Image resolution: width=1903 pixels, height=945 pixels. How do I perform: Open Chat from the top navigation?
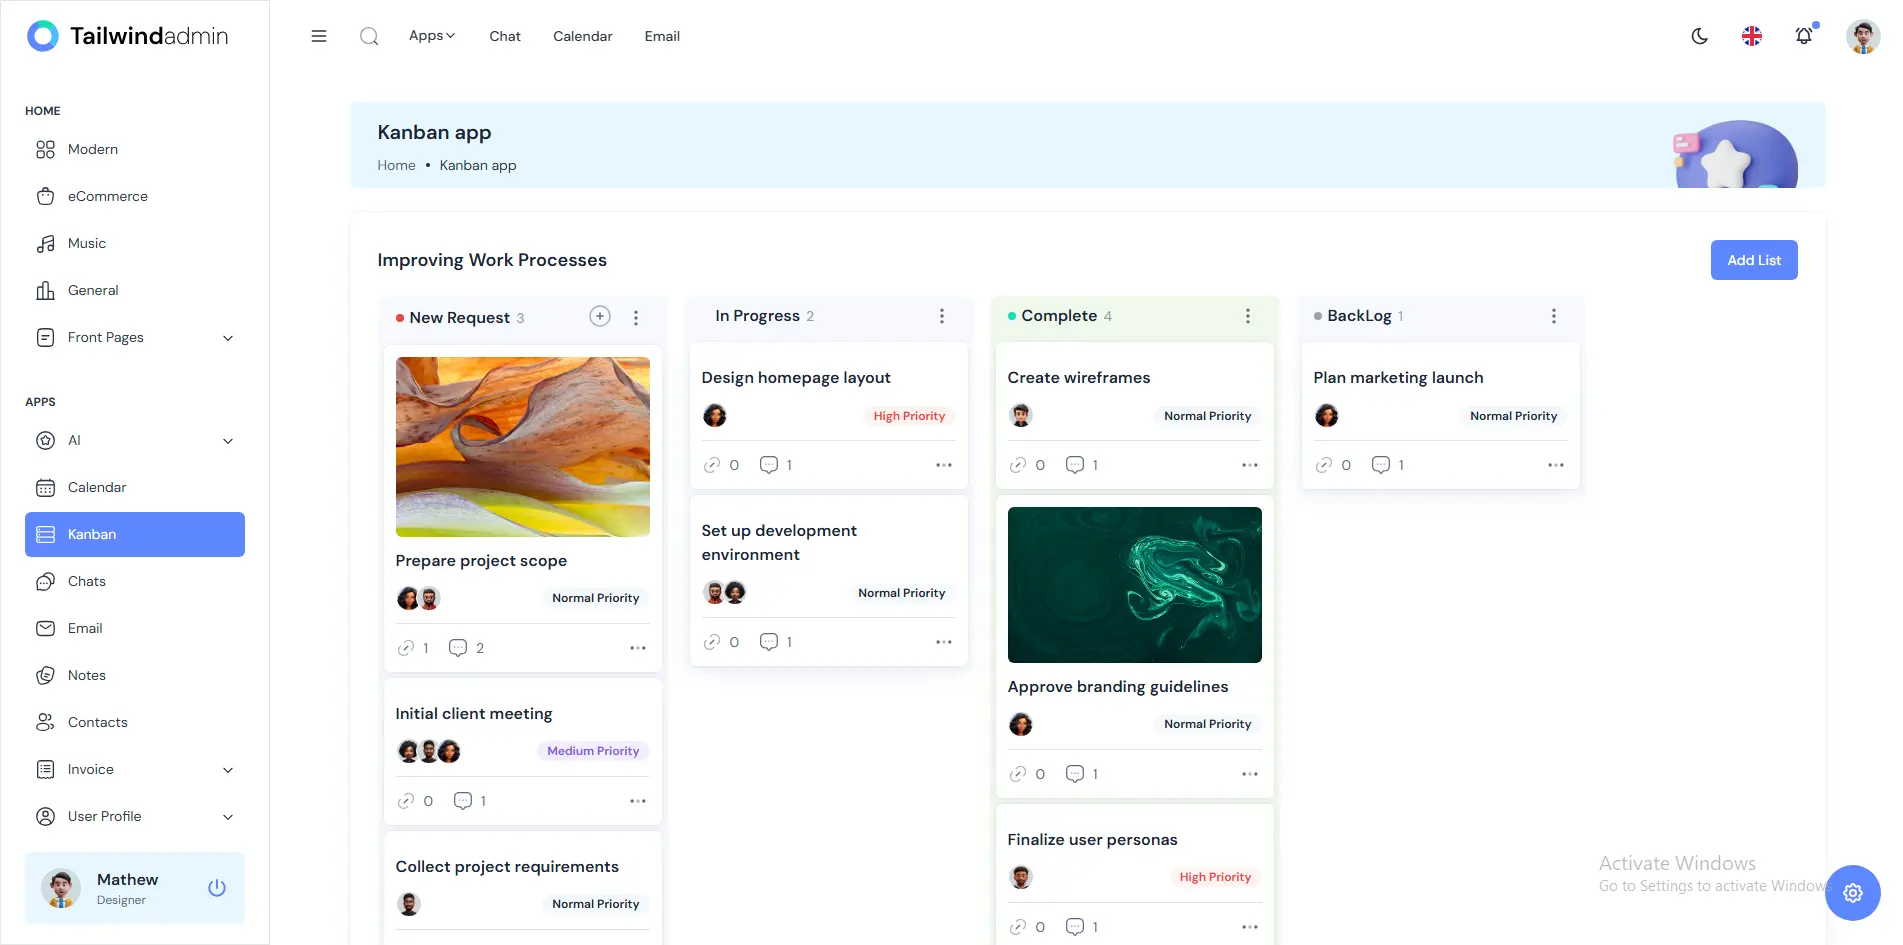tap(505, 36)
